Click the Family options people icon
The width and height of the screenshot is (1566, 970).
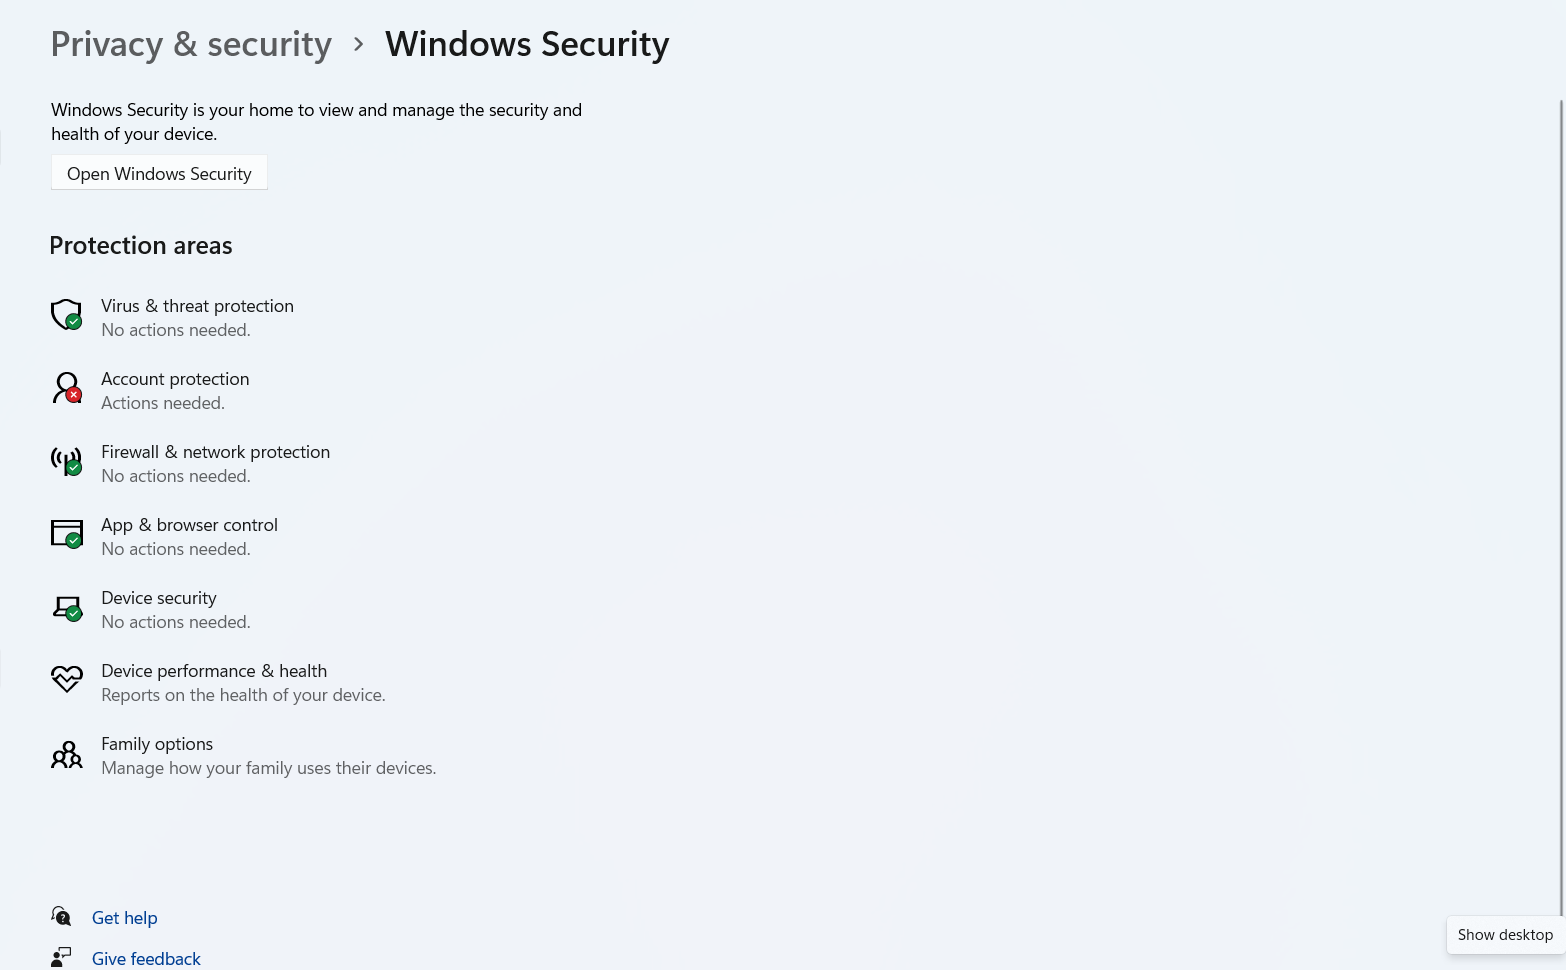coord(66,754)
